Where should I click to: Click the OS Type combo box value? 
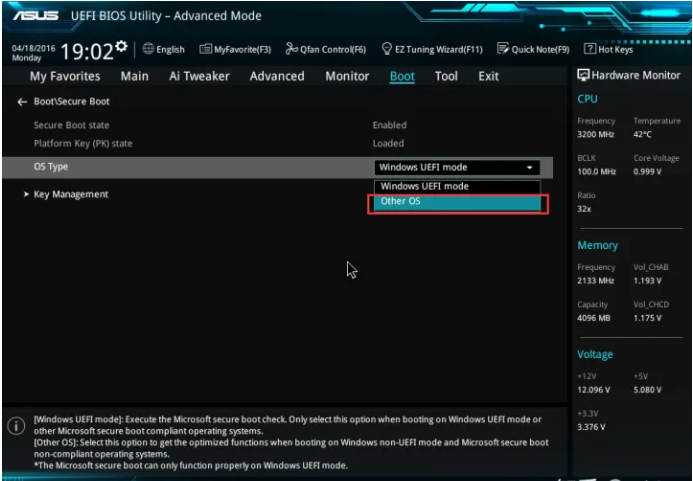pyautogui.click(x=457, y=168)
